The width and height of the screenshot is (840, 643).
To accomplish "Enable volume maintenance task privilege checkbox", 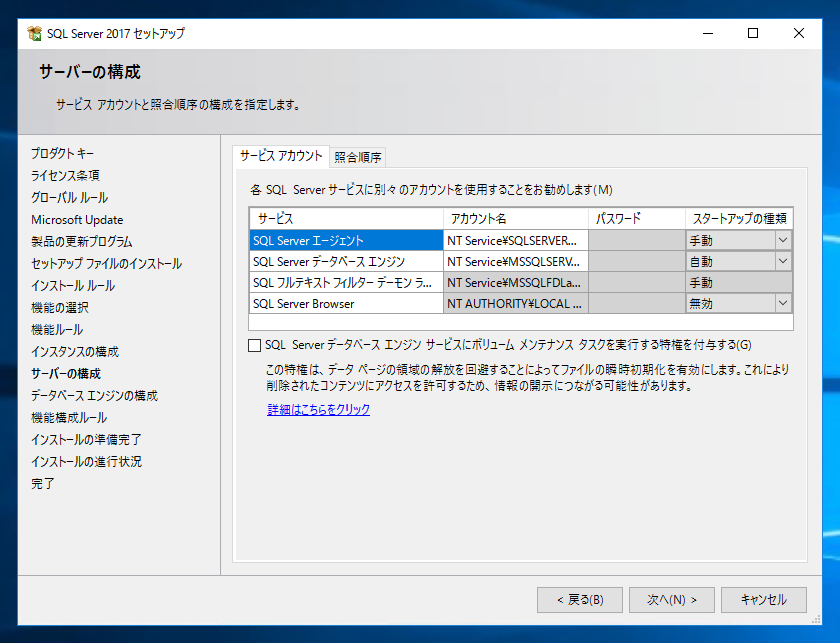I will click(254, 345).
